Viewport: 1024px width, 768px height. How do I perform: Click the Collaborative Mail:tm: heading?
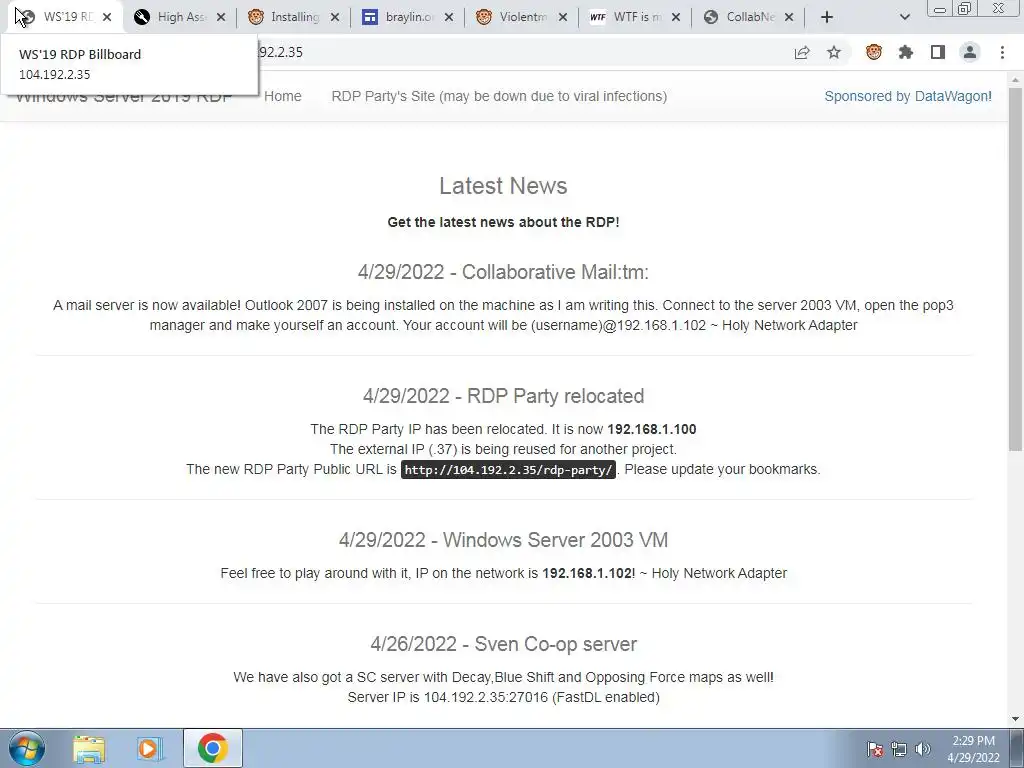click(x=503, y=272)
